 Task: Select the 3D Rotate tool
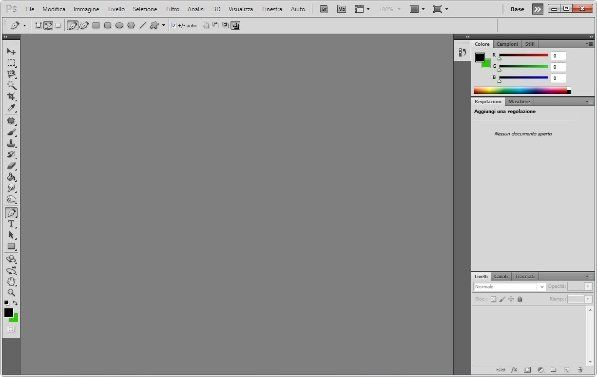pyautogui.click(x=11, y=259)
